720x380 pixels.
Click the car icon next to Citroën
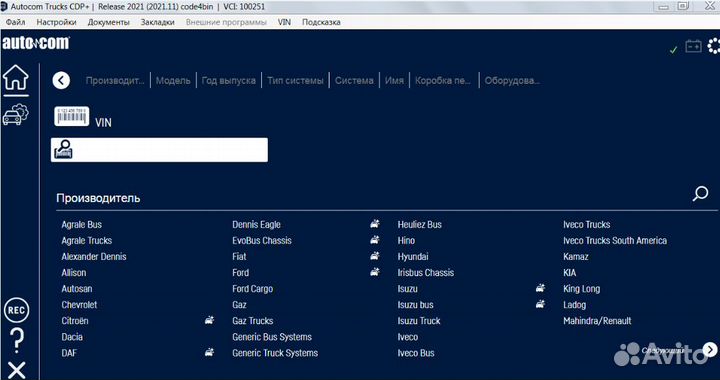coord(209,320)
